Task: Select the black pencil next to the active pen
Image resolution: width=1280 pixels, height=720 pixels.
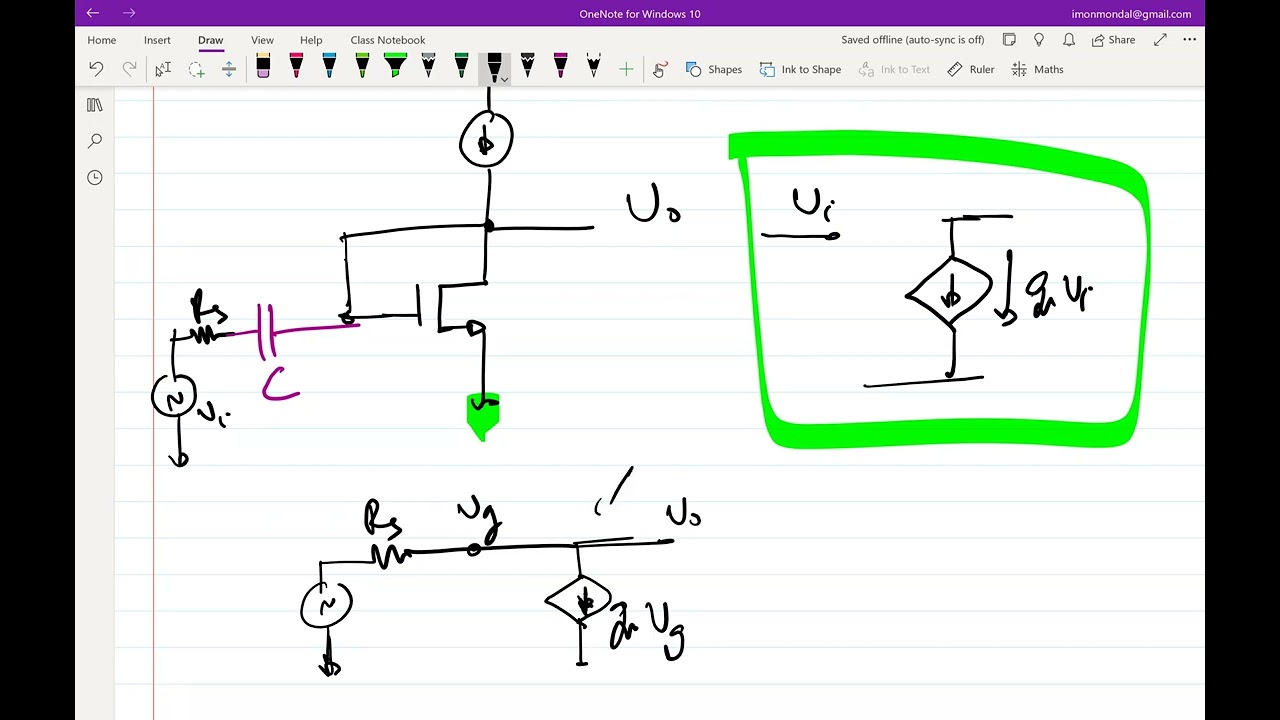Action: click(x=527, y=67)
